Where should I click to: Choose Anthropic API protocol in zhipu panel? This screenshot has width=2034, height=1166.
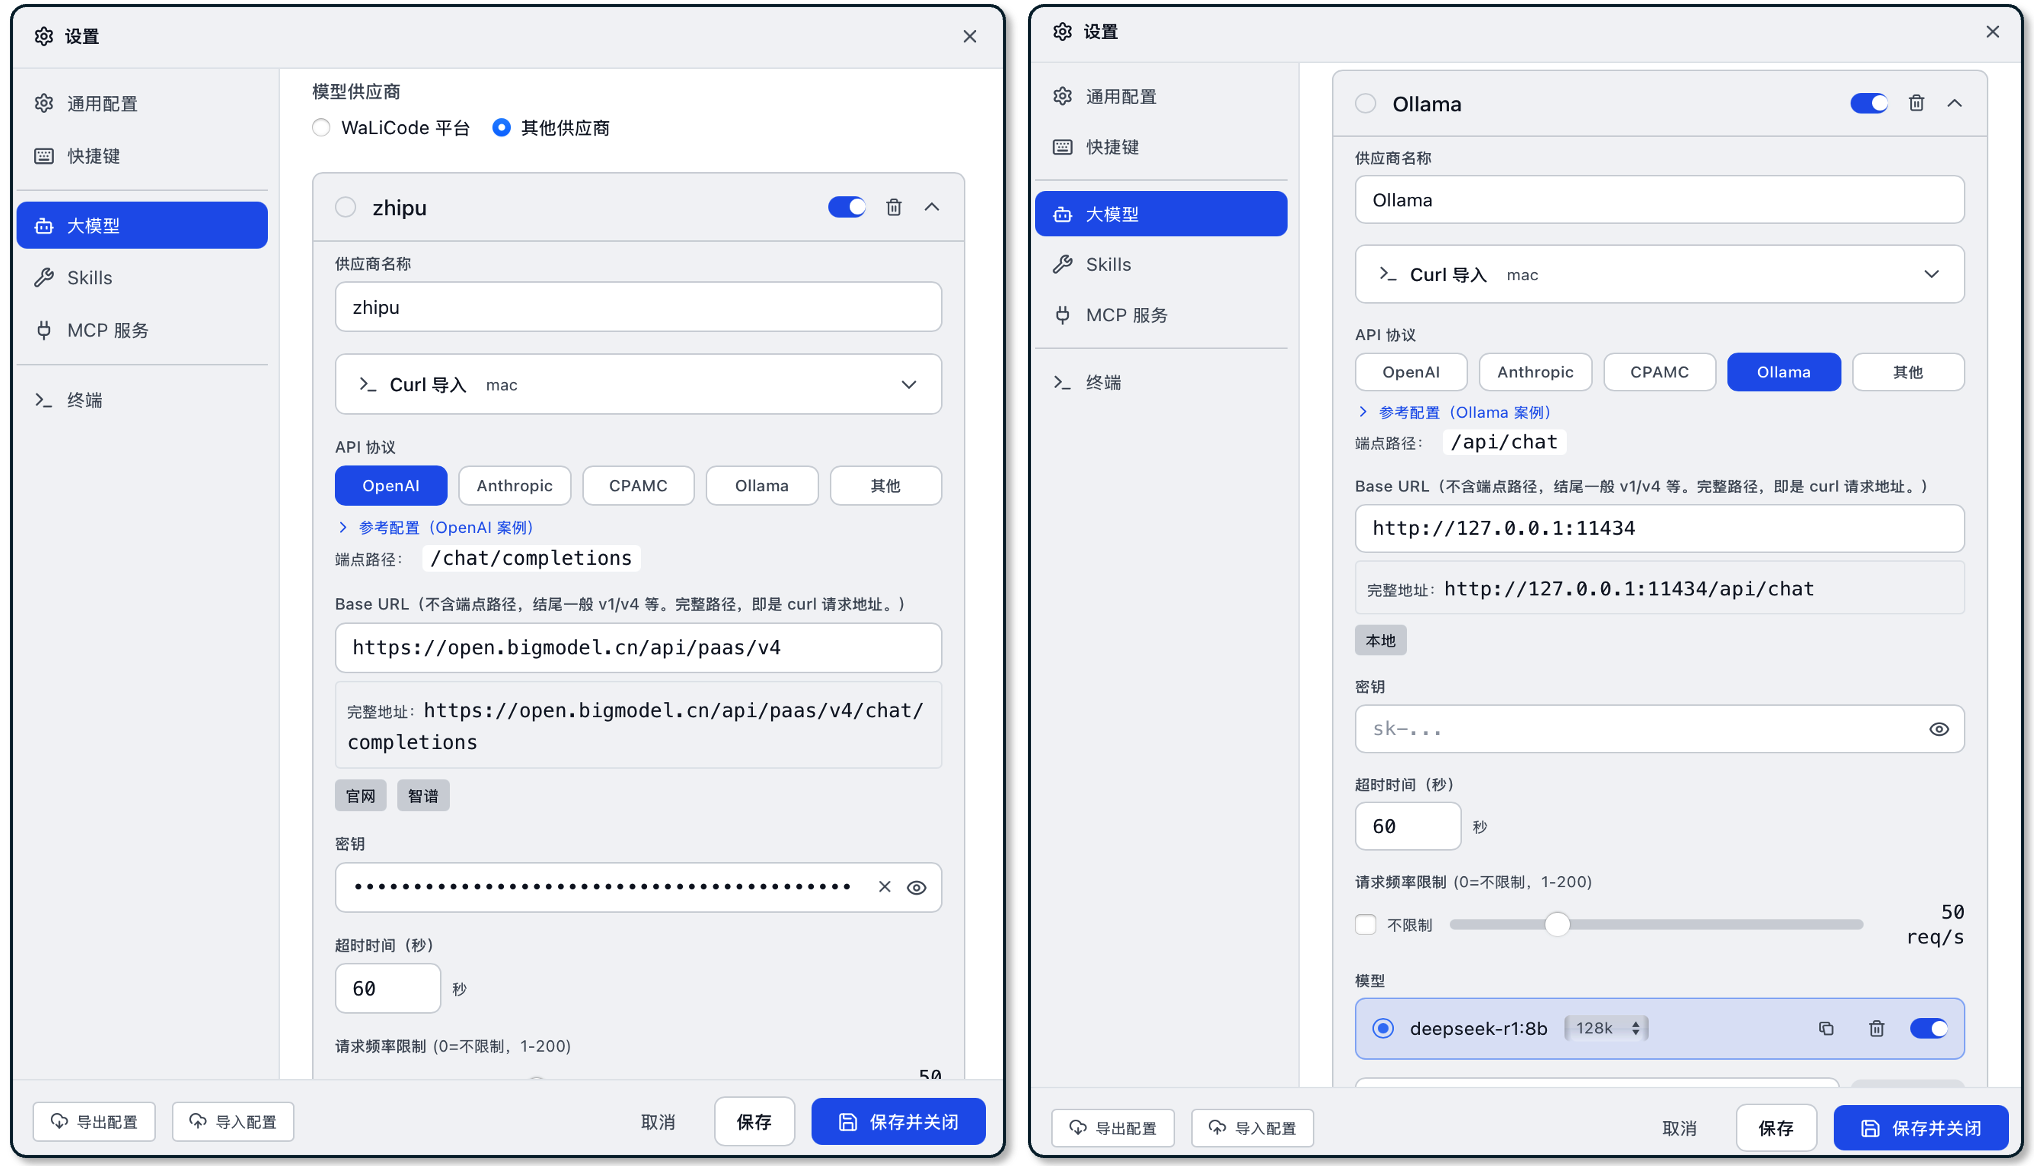pyautogui.click(x=514, y=486)
